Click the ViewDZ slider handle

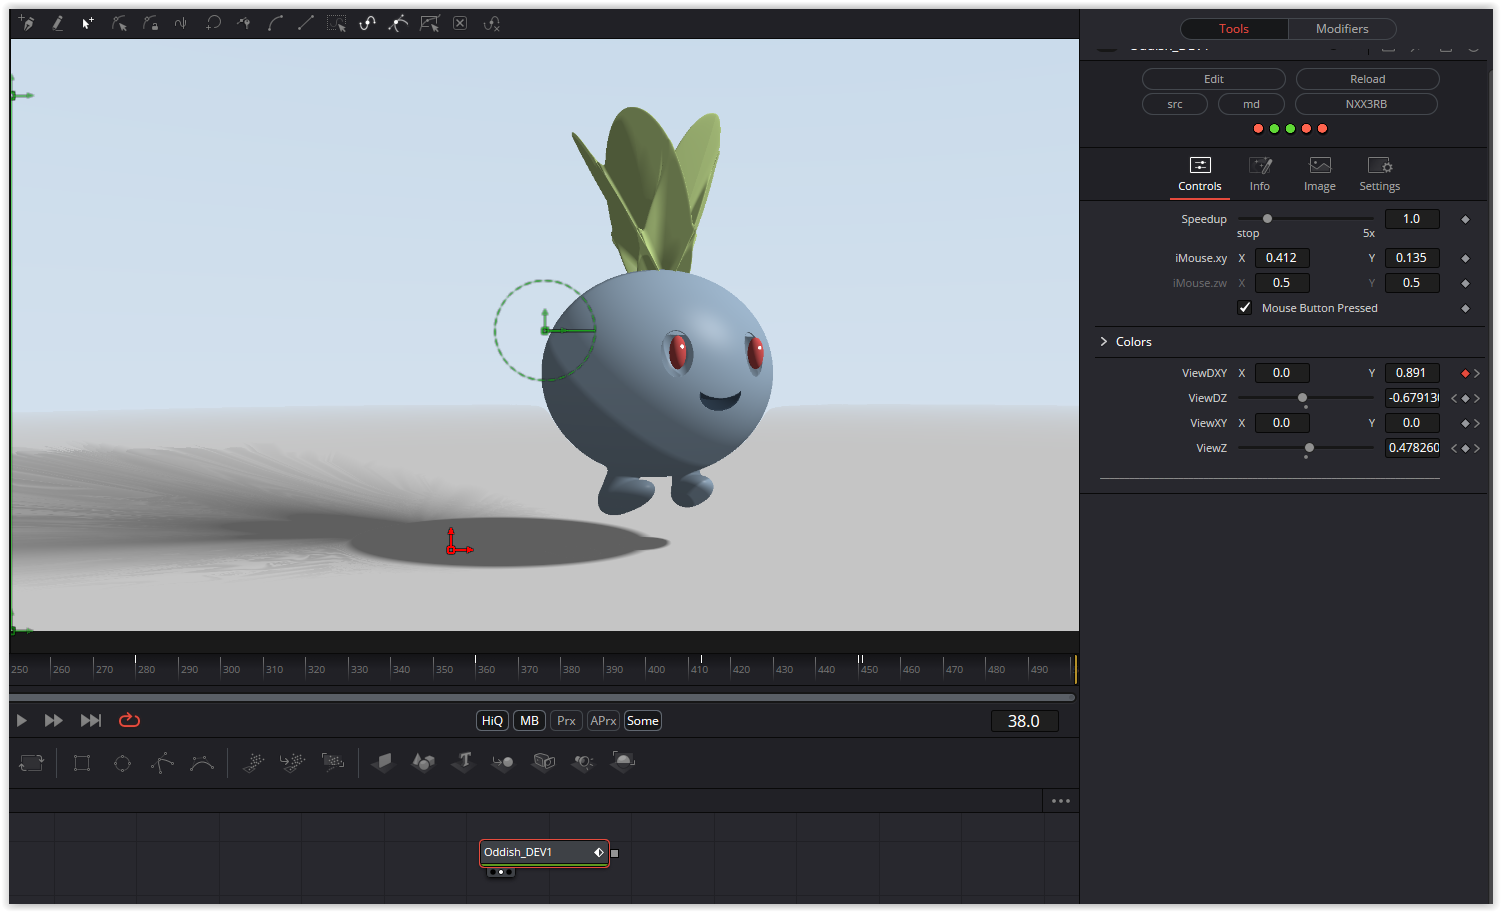click(x=1302, y=398)
